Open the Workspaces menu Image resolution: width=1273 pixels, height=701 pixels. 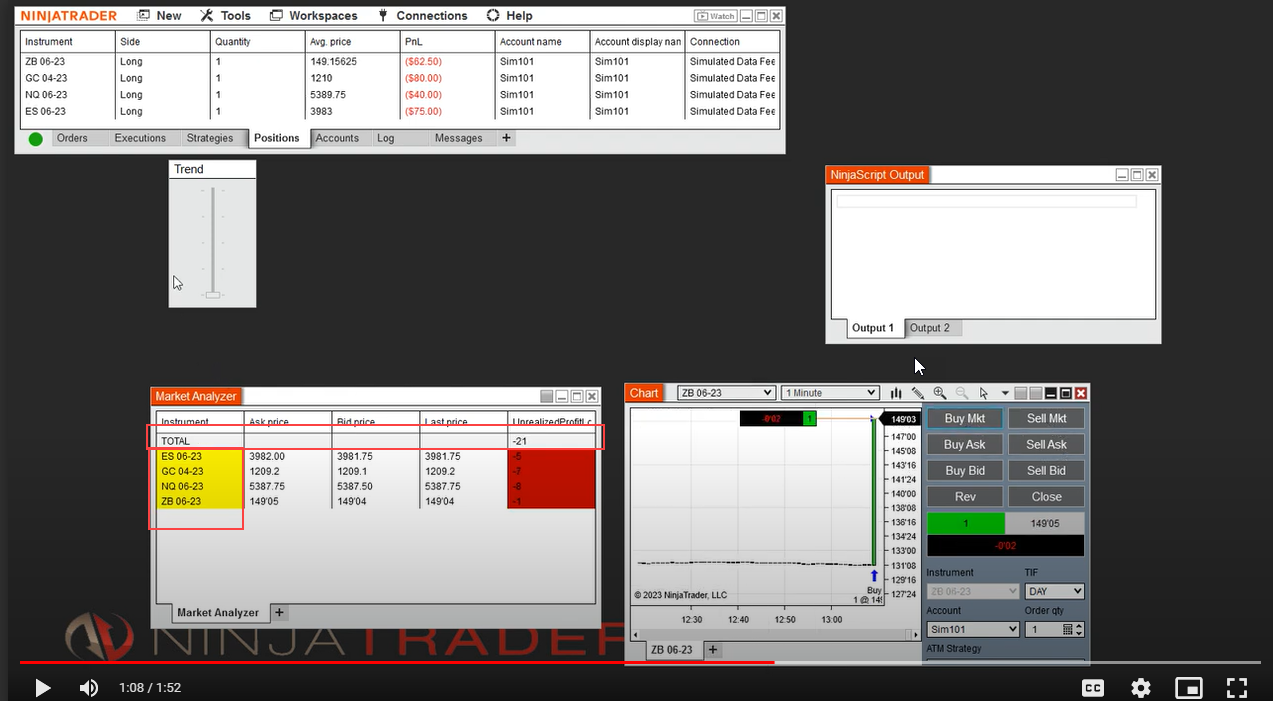pos(313,16)
